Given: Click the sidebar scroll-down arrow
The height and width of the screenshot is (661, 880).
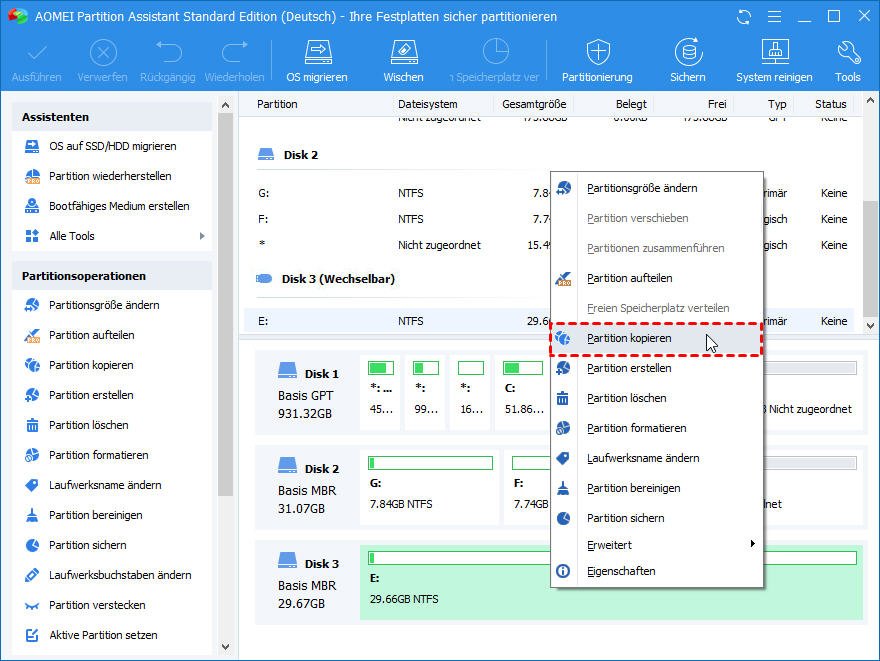Looking at the screenshot, I should pyautogui.click(x=226, y=647).
